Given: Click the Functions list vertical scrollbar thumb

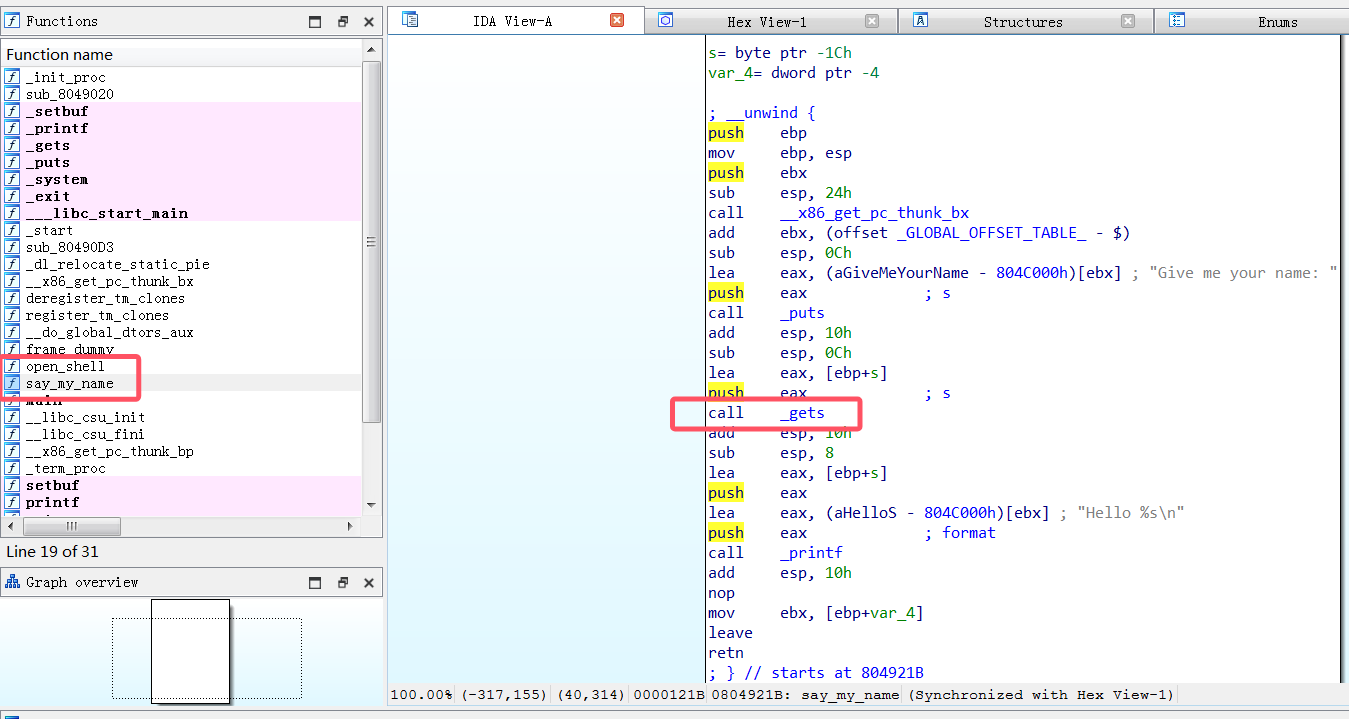Looking at the screenshot, I should (371, 241).
